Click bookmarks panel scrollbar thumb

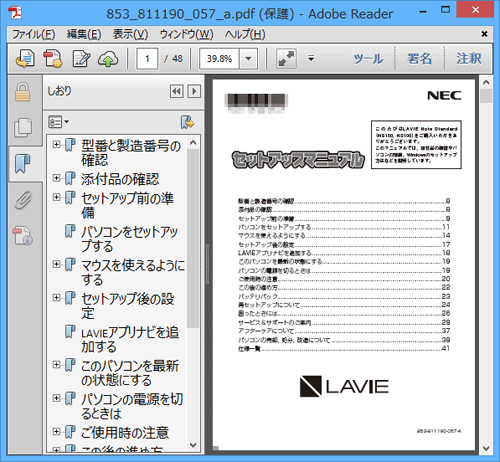(x=193, y=238)
